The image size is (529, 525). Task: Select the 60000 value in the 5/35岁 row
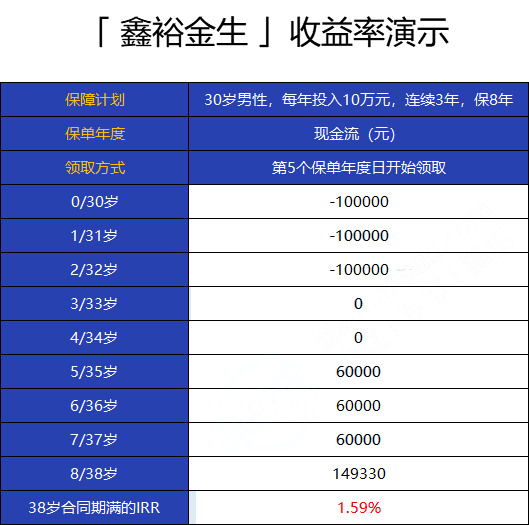pyautogui.click(x=358, y=372)
